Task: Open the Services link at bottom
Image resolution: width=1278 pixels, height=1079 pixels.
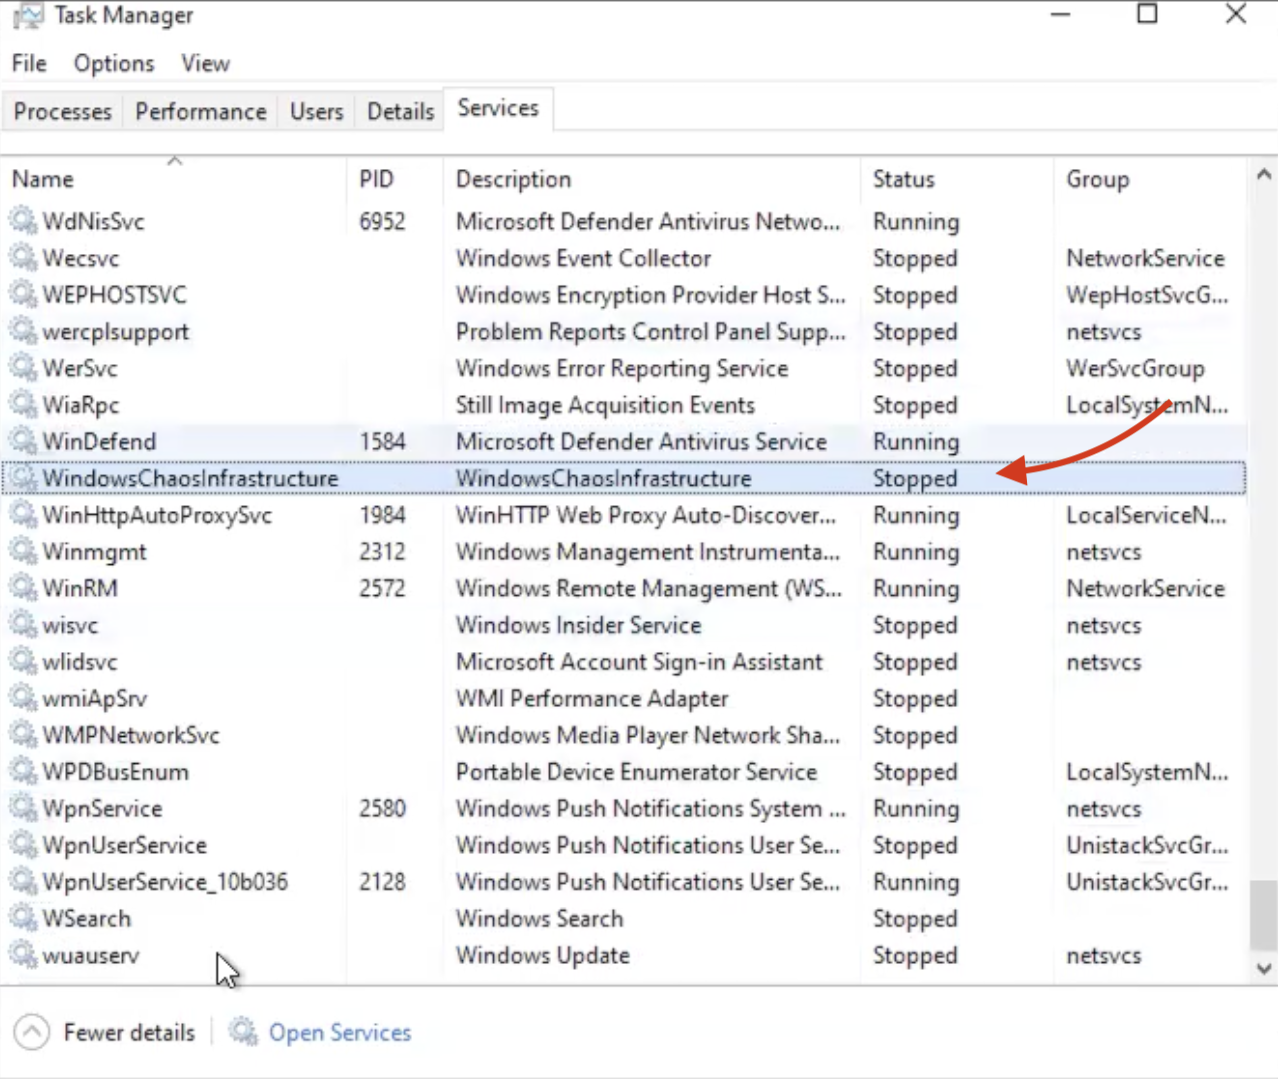Action: [339, 1032]
